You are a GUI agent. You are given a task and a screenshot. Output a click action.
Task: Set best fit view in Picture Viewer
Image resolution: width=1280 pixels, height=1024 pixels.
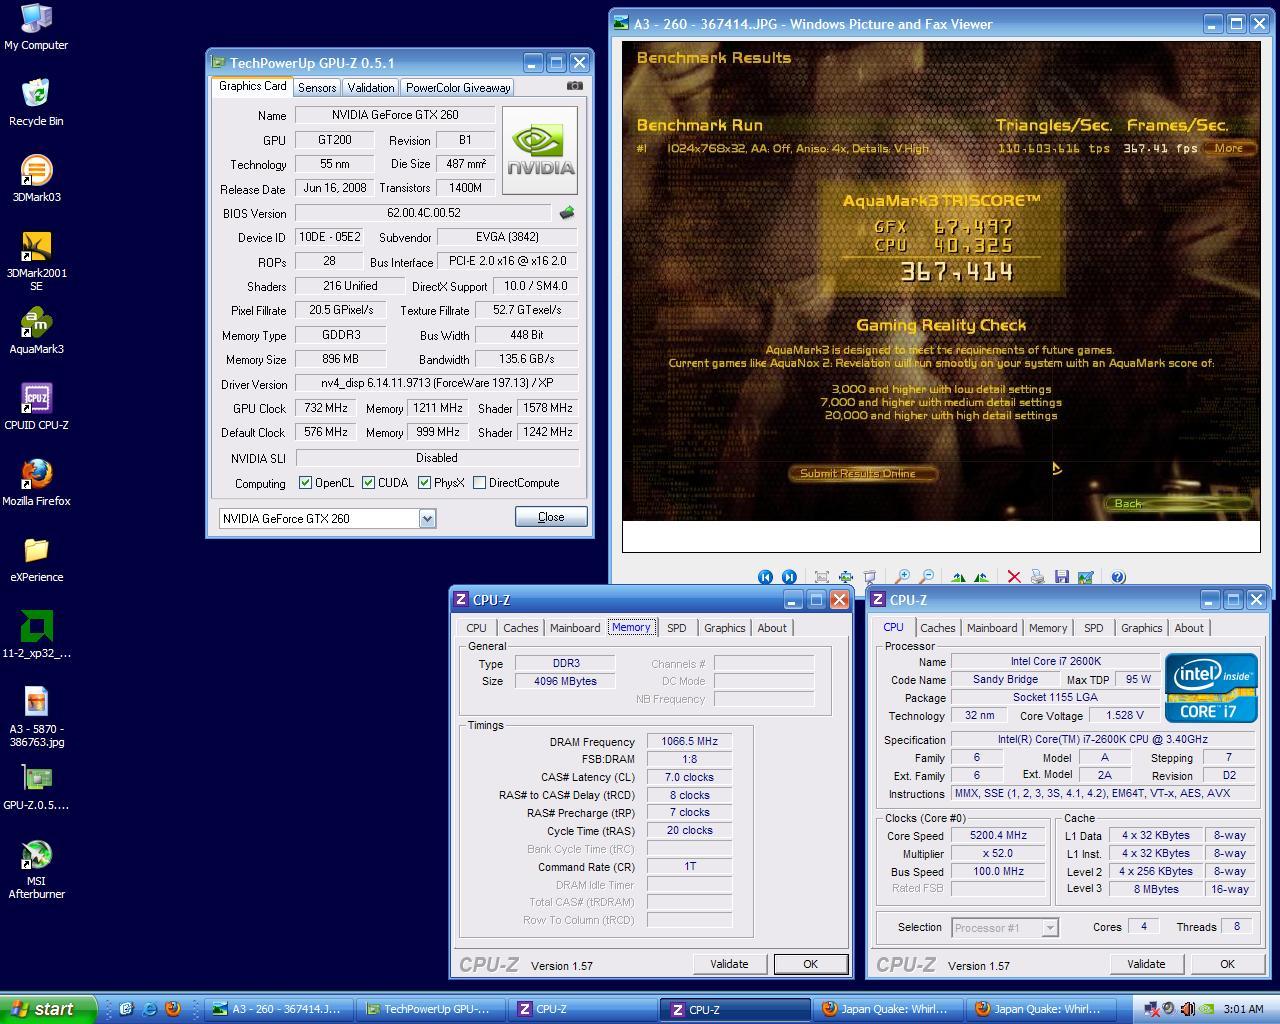click(821, 577)
